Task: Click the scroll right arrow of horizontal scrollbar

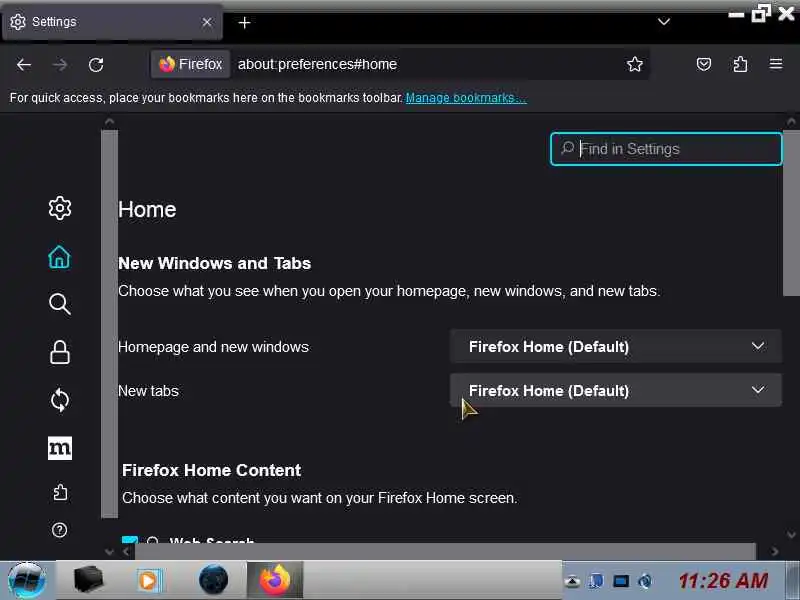Action: 774,551
